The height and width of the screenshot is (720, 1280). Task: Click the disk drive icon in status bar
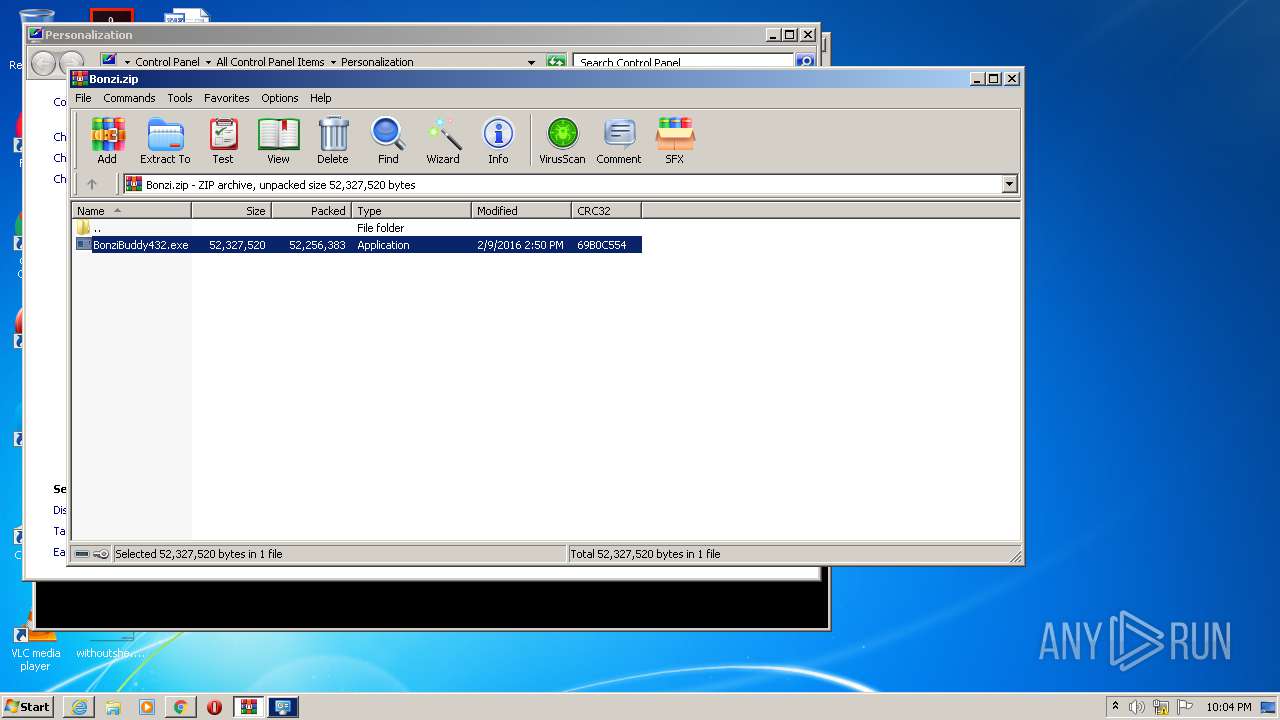82,554
